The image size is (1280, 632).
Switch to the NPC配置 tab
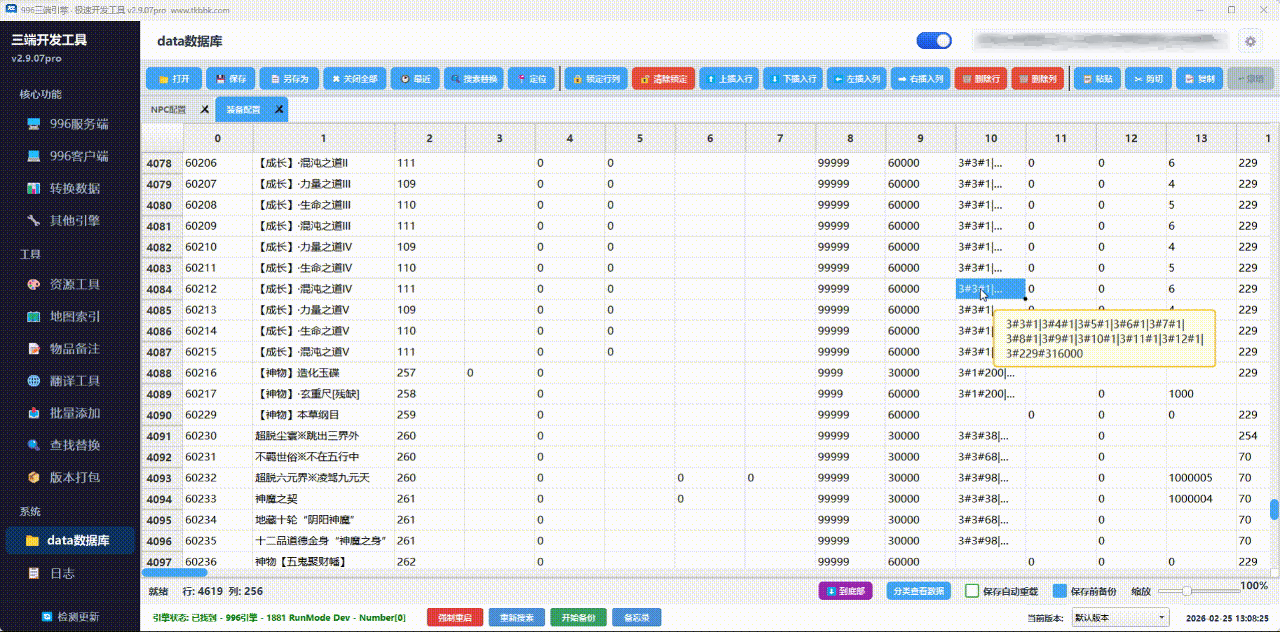[168, 110]
